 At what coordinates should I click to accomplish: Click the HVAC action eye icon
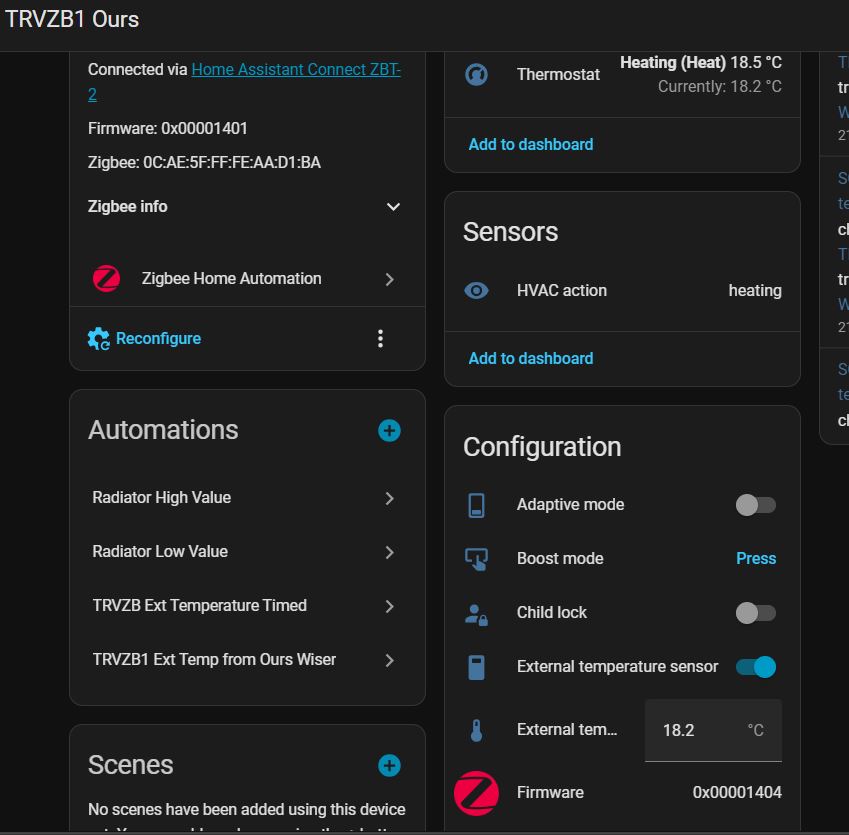pyautogui.click(x=477, y=291)
